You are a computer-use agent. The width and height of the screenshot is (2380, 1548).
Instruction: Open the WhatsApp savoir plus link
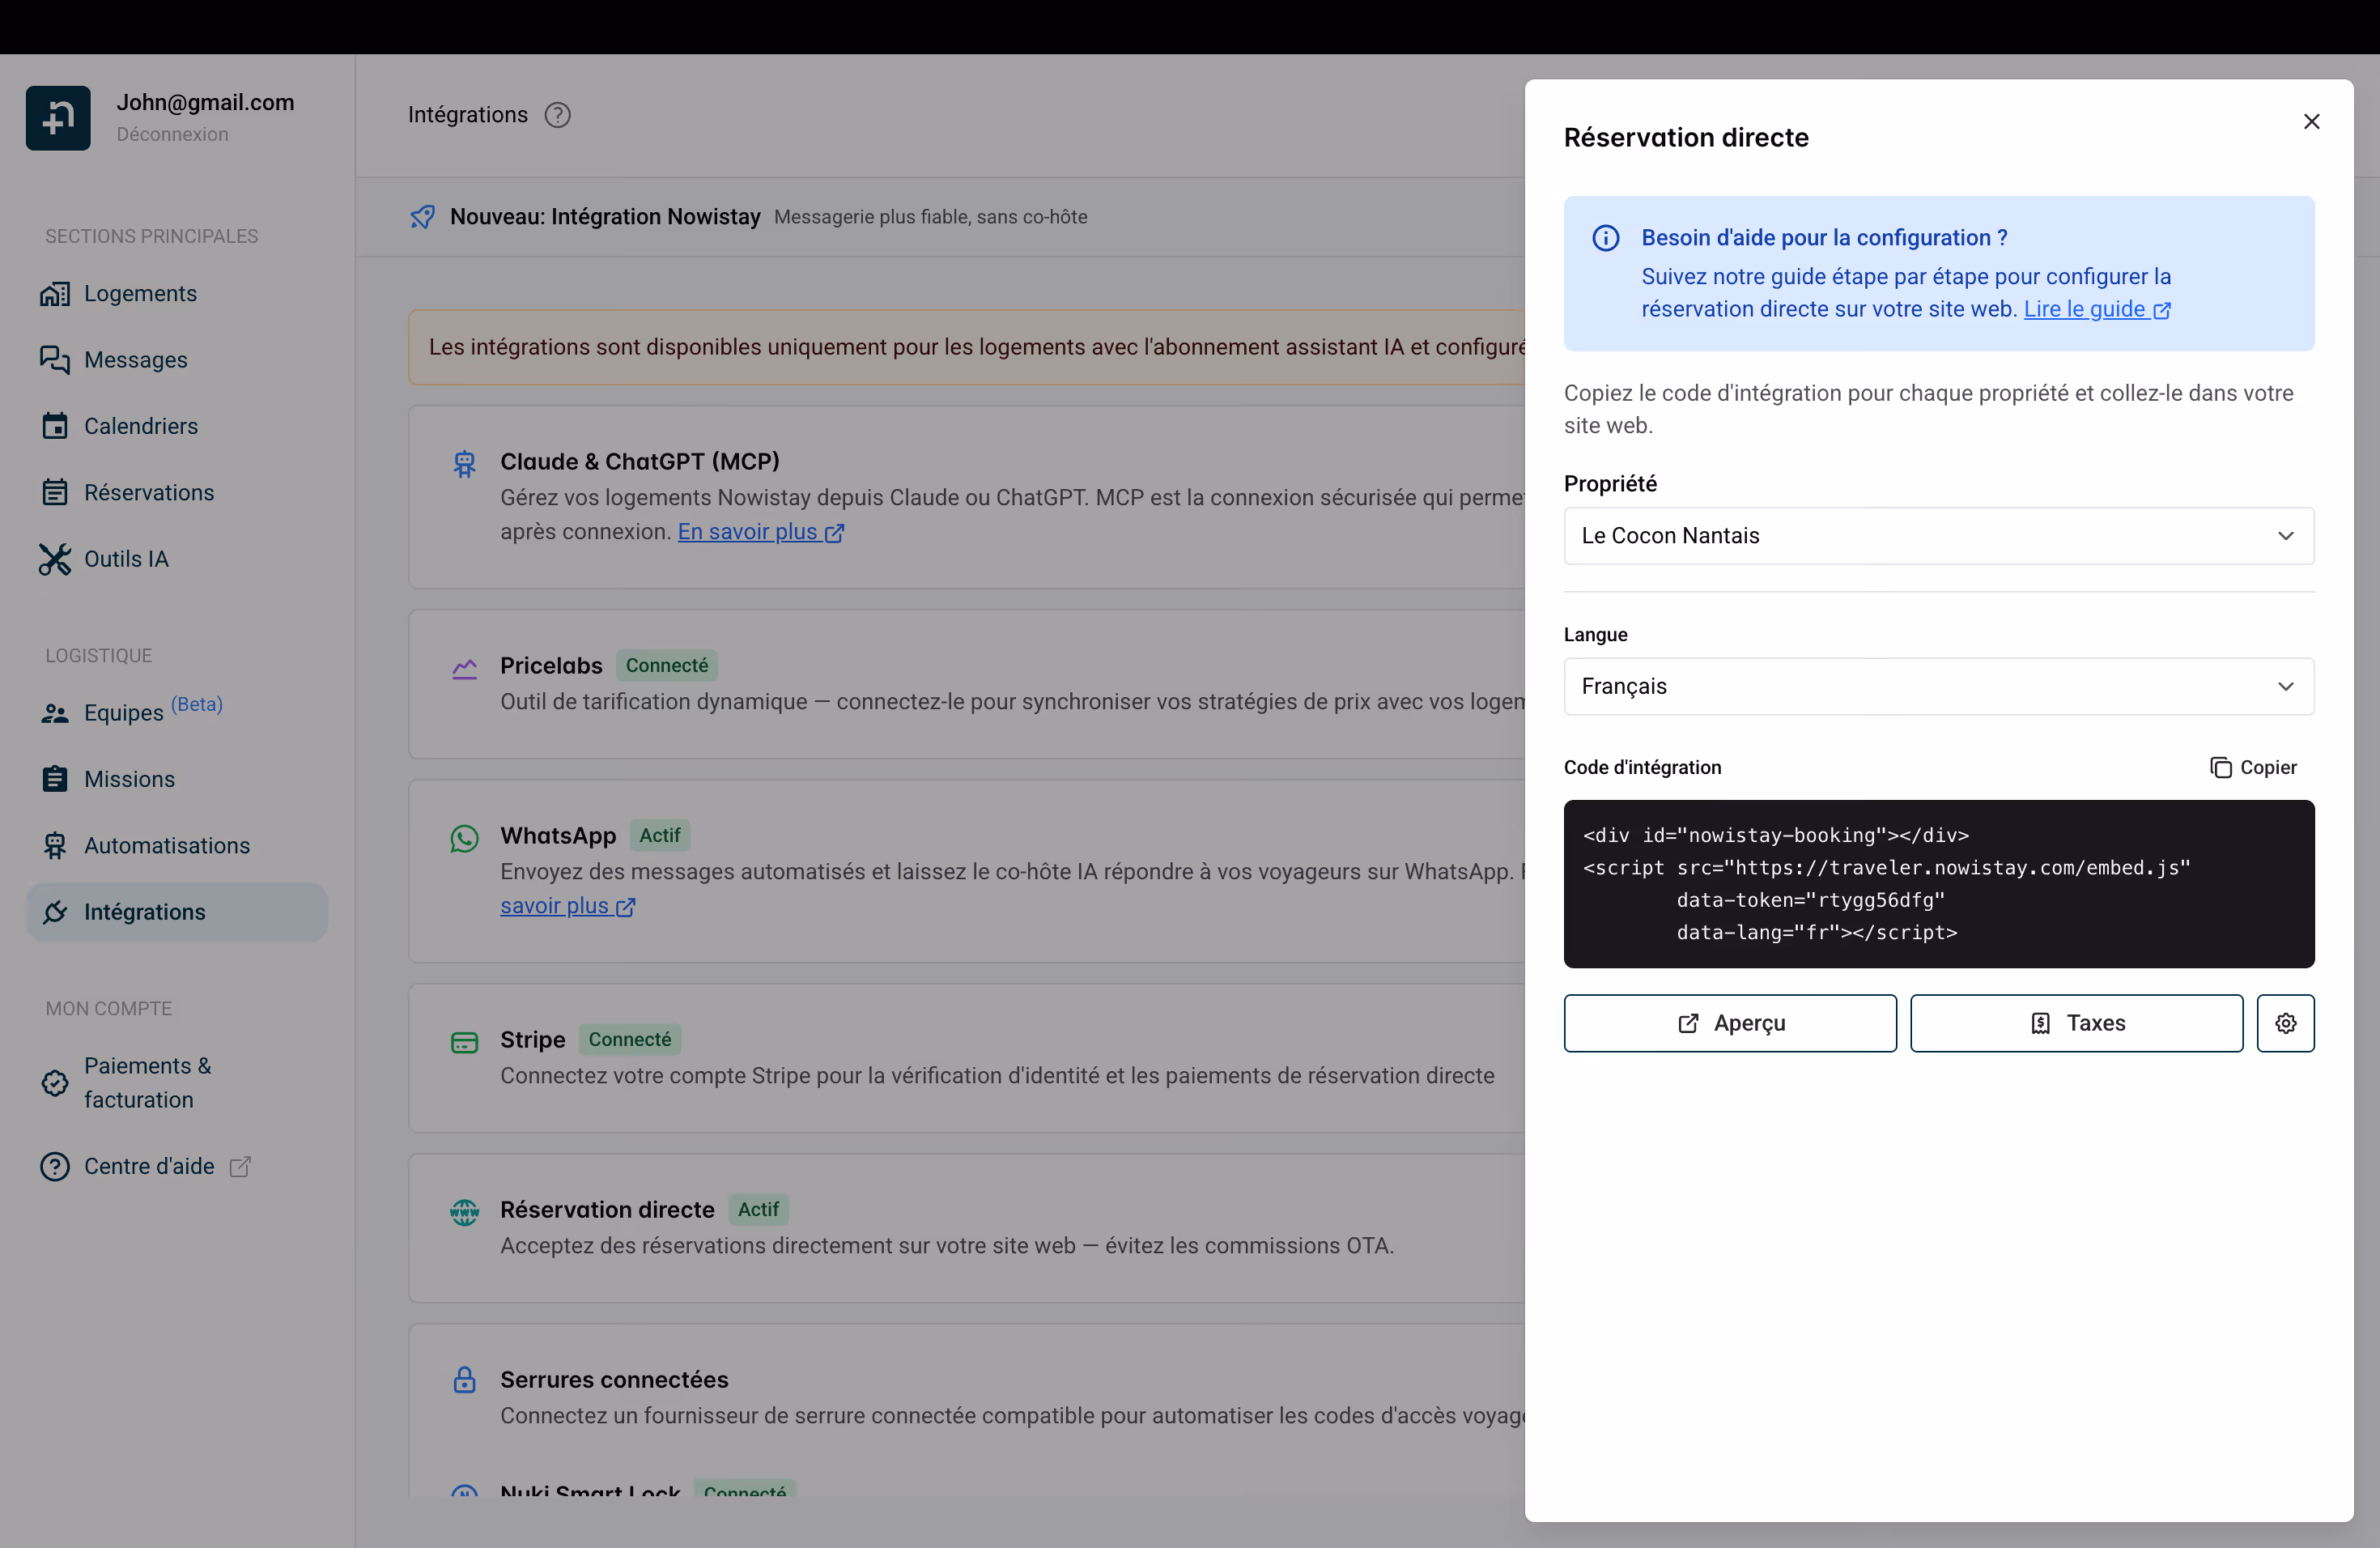[568, 906]
